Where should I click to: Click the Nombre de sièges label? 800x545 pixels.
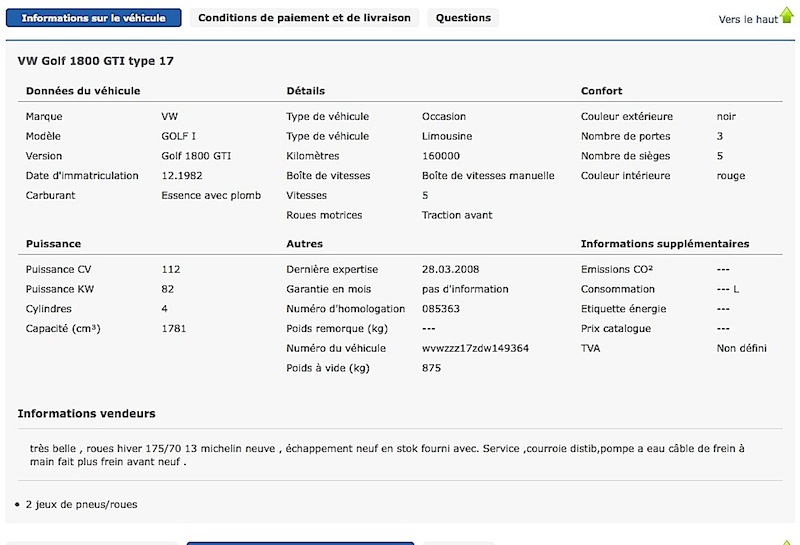625,156
